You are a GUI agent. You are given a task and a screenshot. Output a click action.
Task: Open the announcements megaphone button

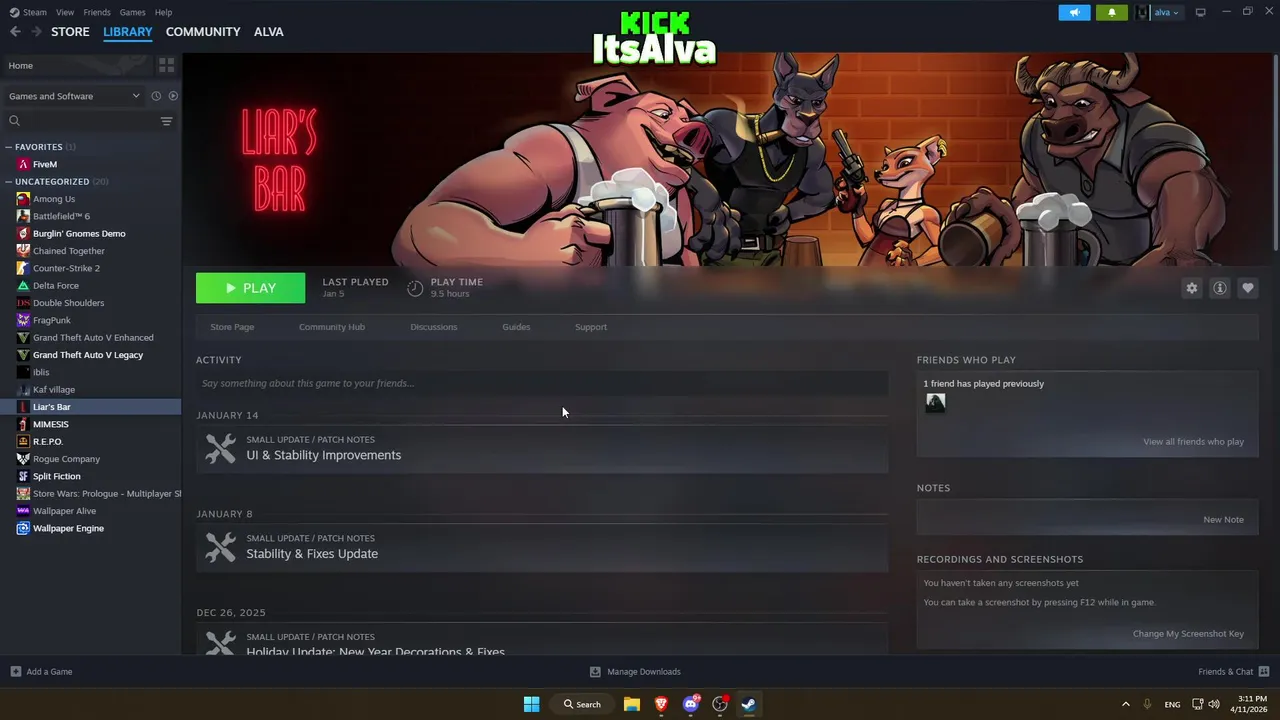(1074, 12)
